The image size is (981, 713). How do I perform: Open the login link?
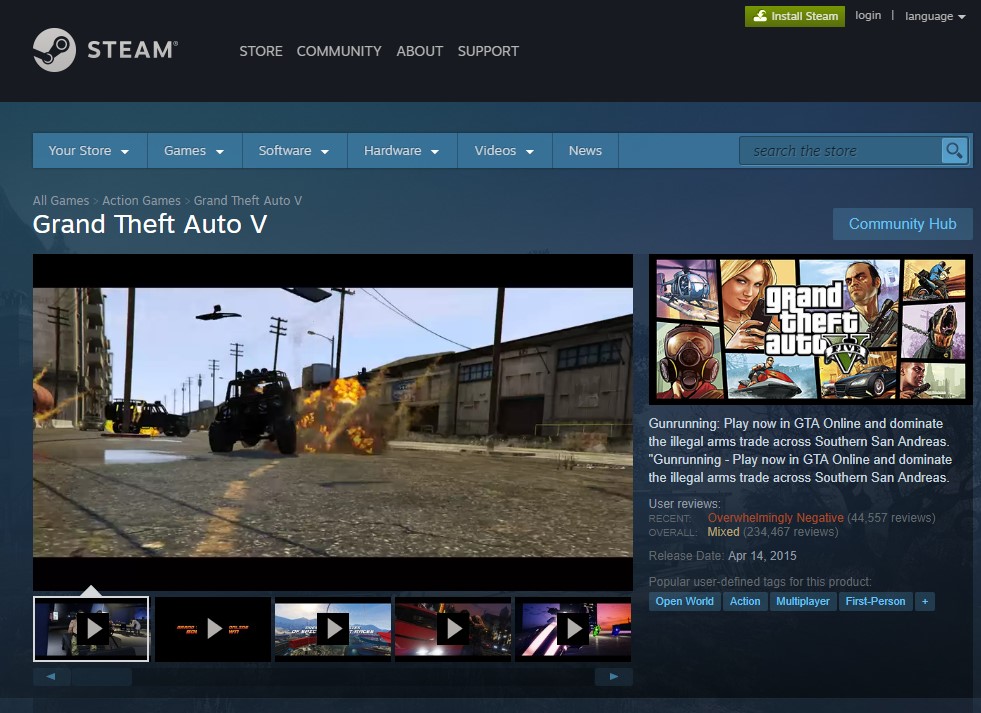(x=868, y=16)
